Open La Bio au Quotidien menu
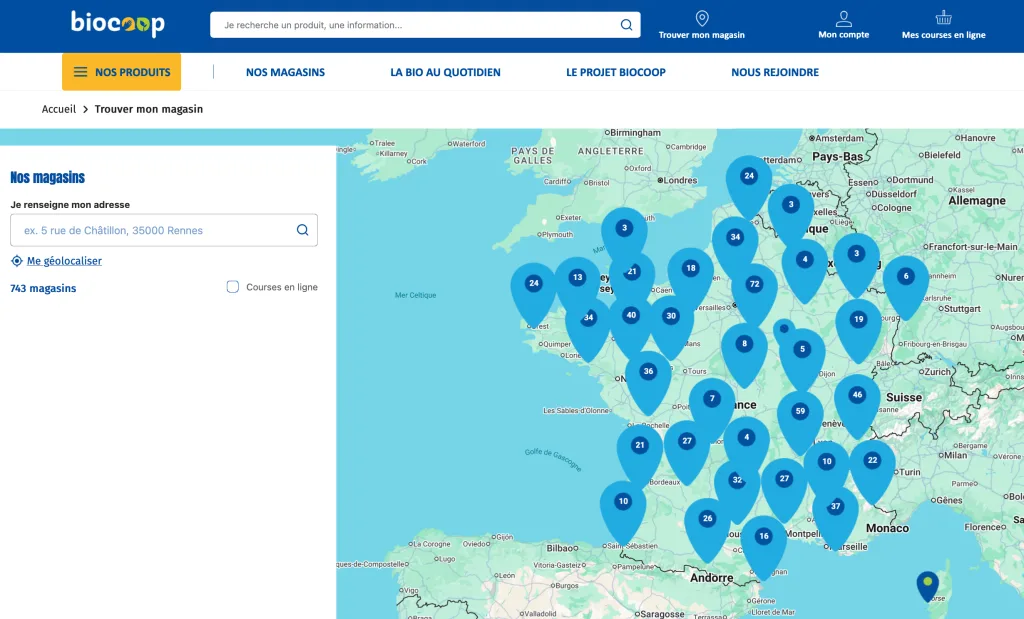The width and height of the screenshot is (1024, 619). (x=445, y=72)
